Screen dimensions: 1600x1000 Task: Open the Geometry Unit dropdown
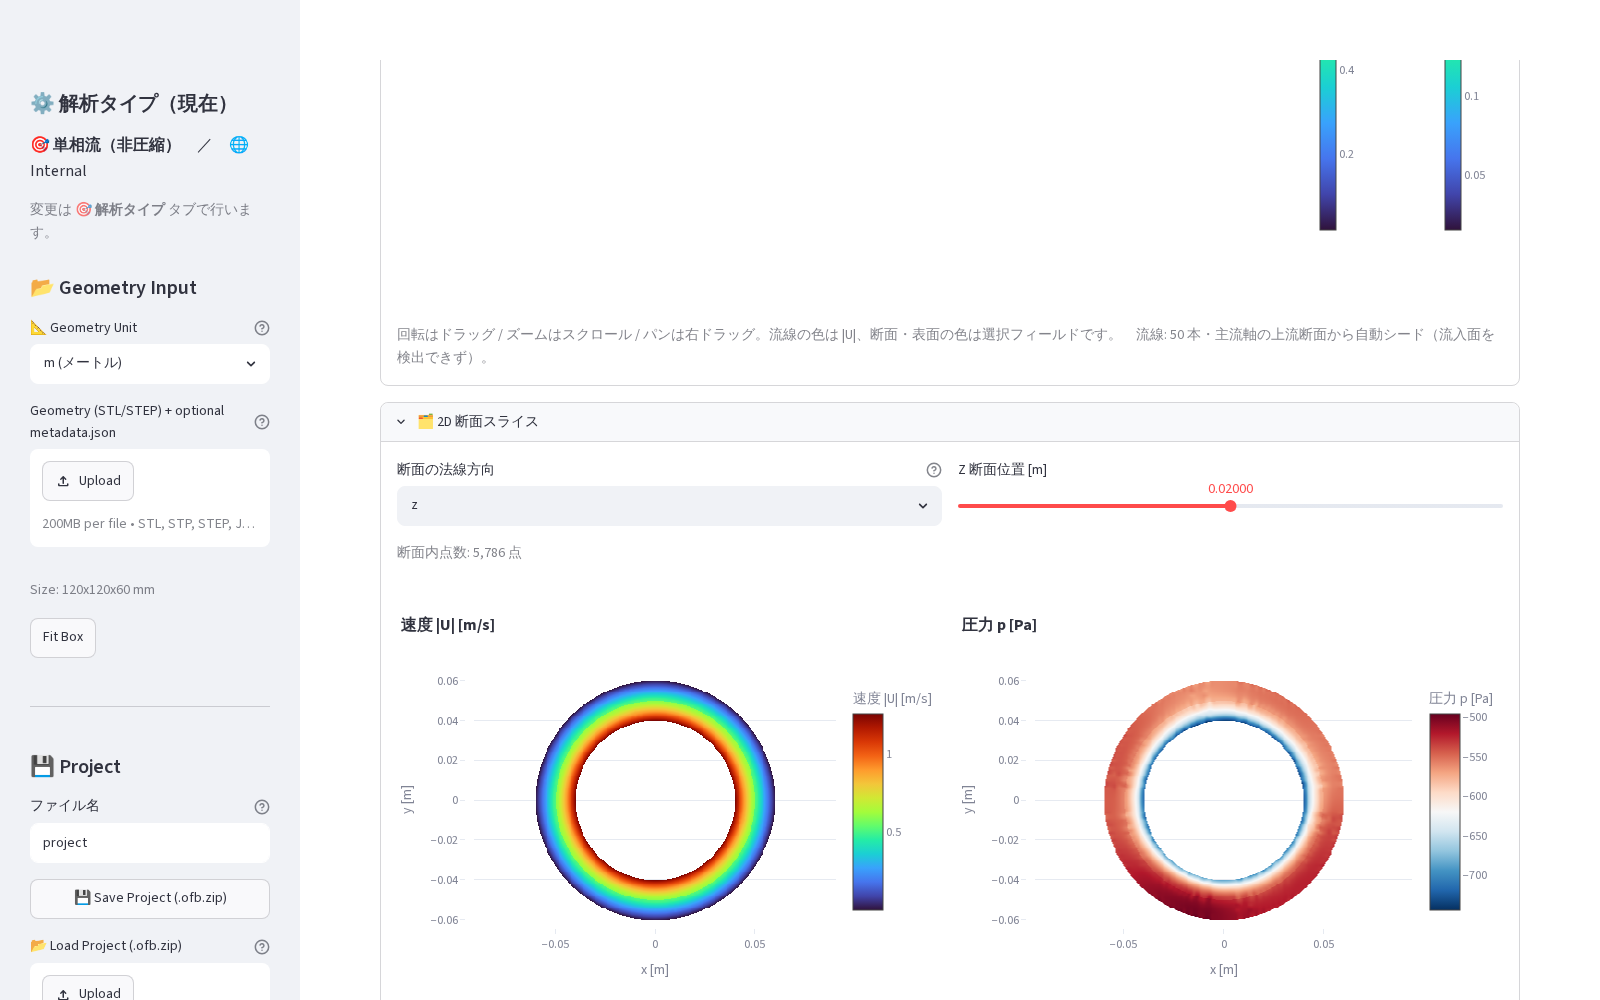point(150,364)
